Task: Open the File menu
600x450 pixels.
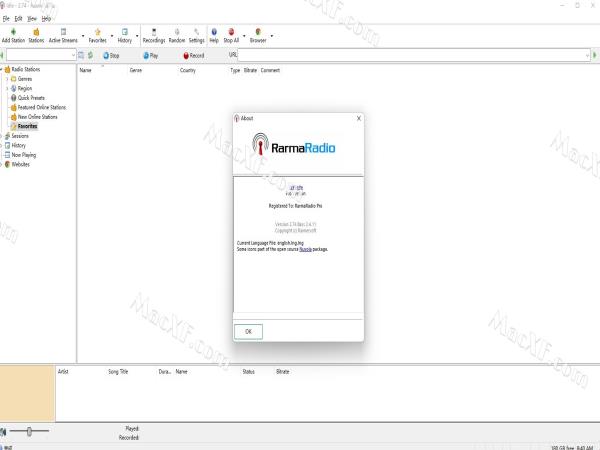Action: [x=6, y=18]
